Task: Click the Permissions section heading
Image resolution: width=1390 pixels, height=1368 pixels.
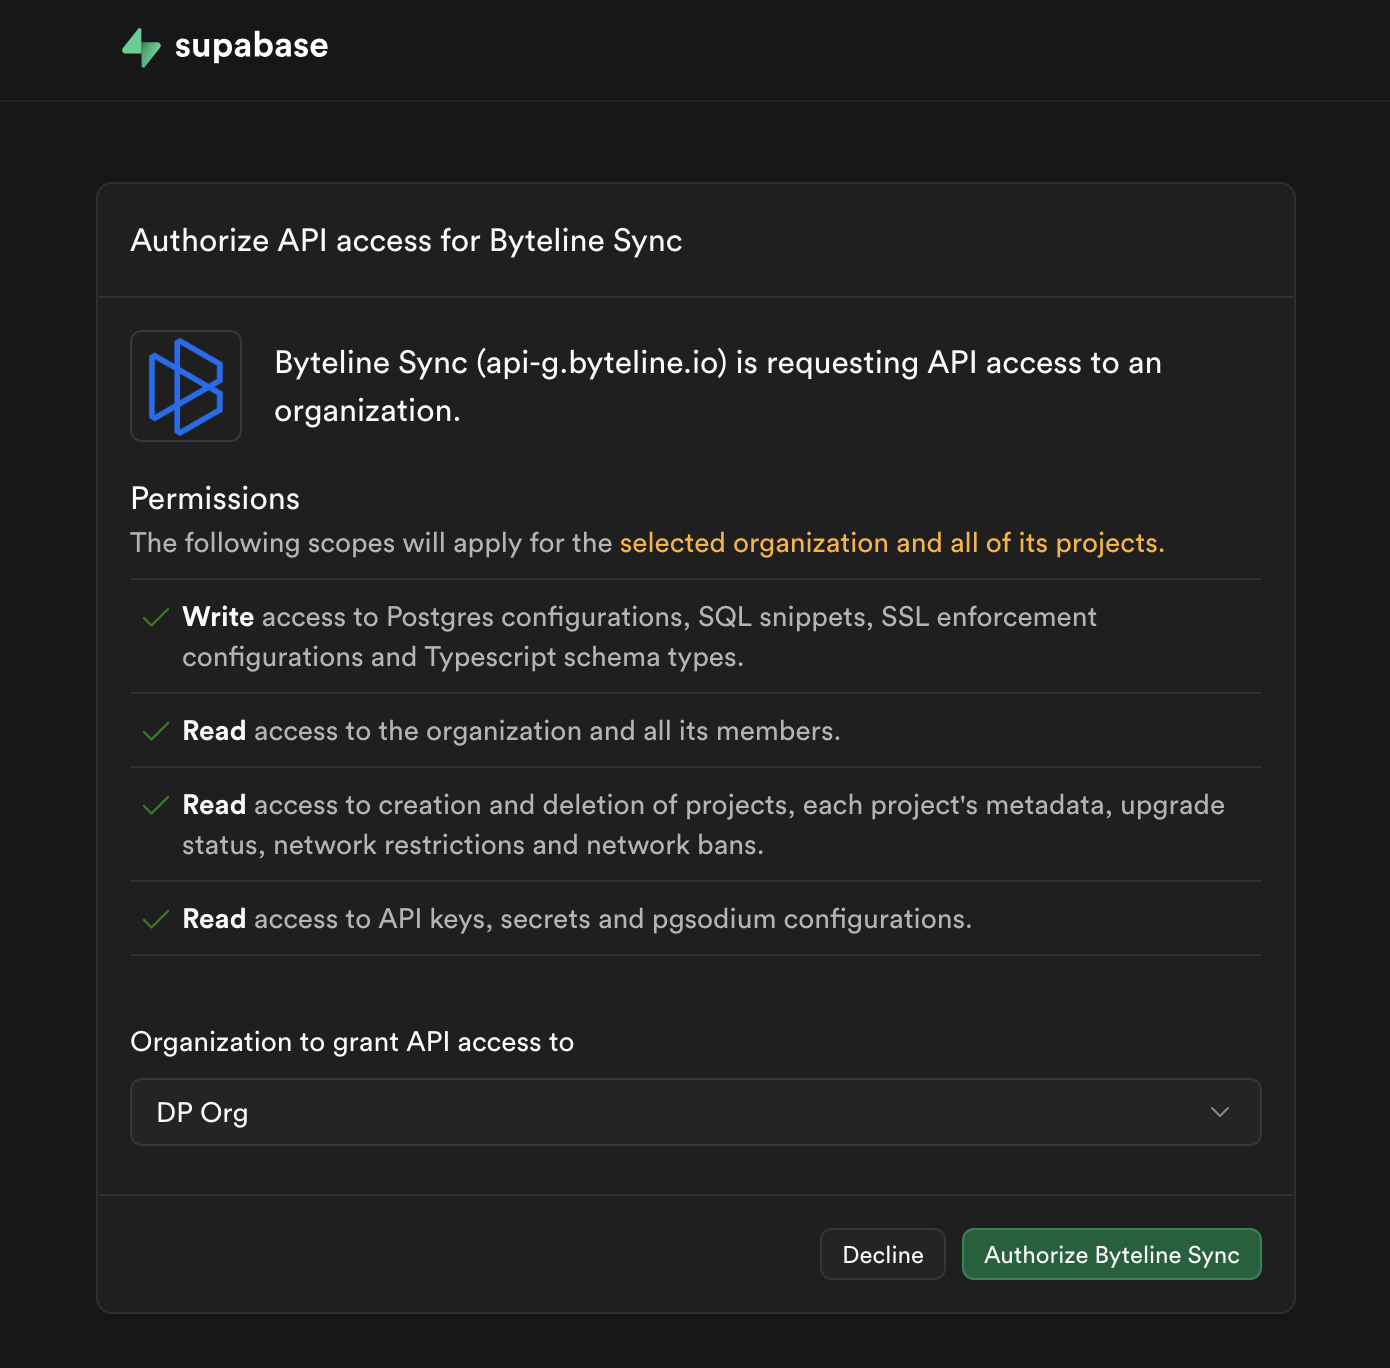Action: click(215, 499)
